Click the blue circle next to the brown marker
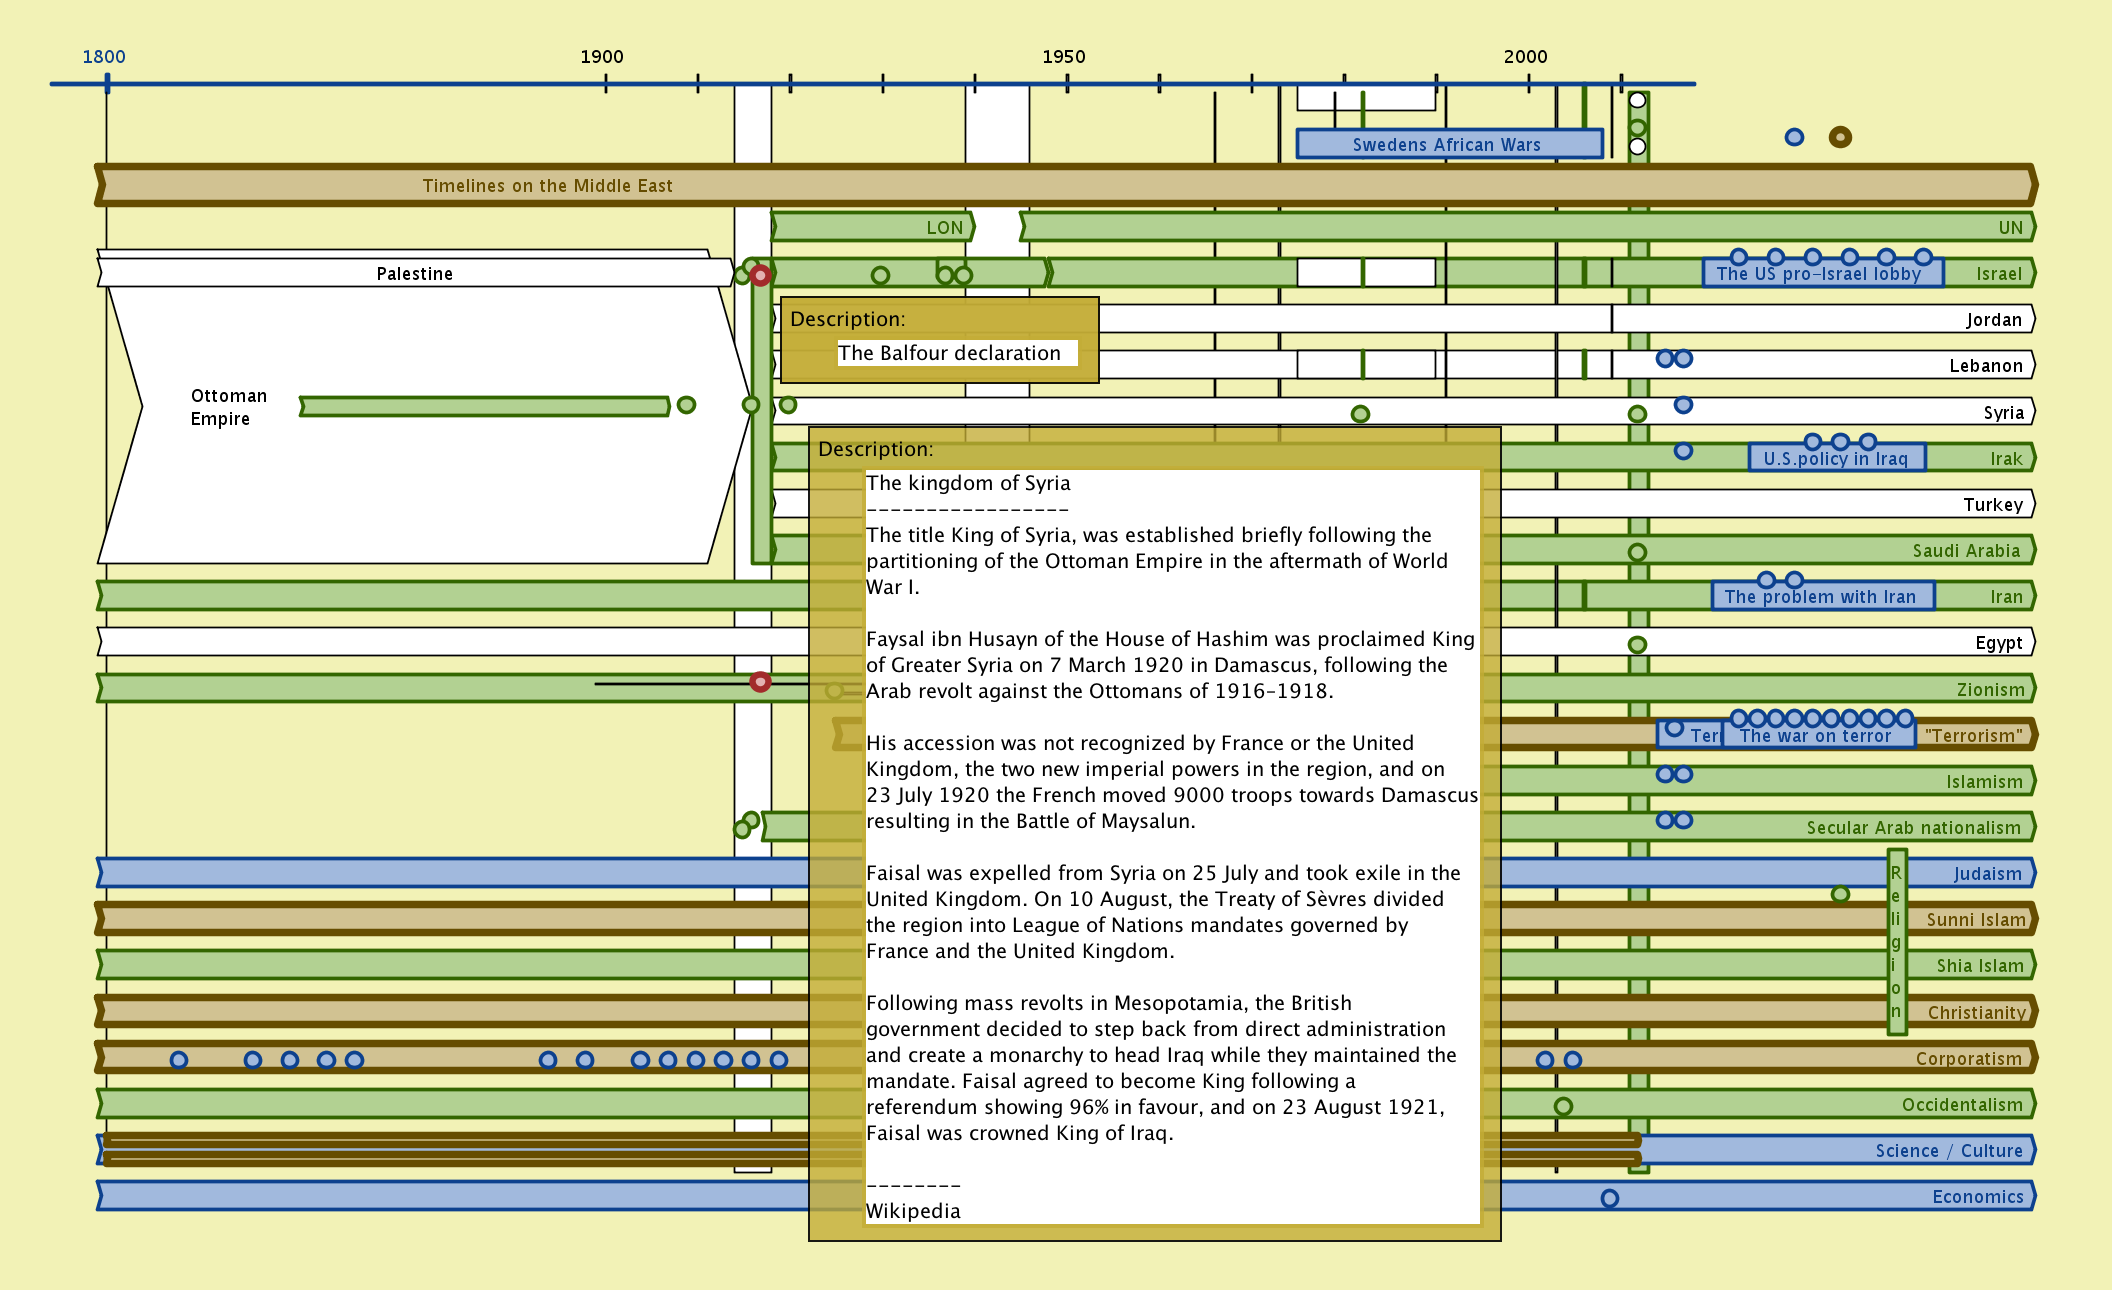 (1794, 137)
